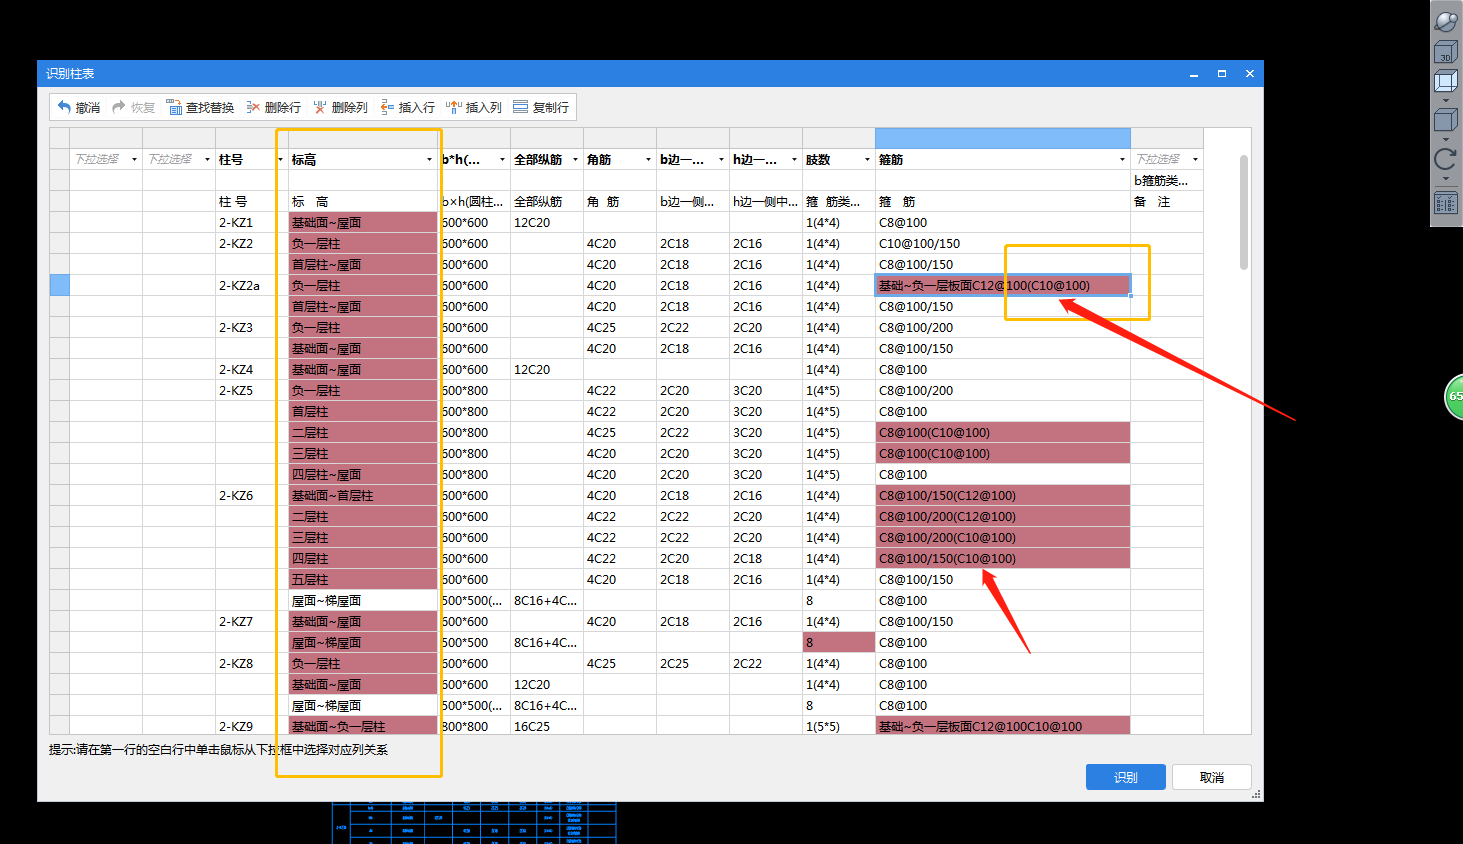The width and height of the screenshot is (1463, 844).
Task: Open the b边一 column header dropdown
Action: pyautogui.click(x=721, y=160)
